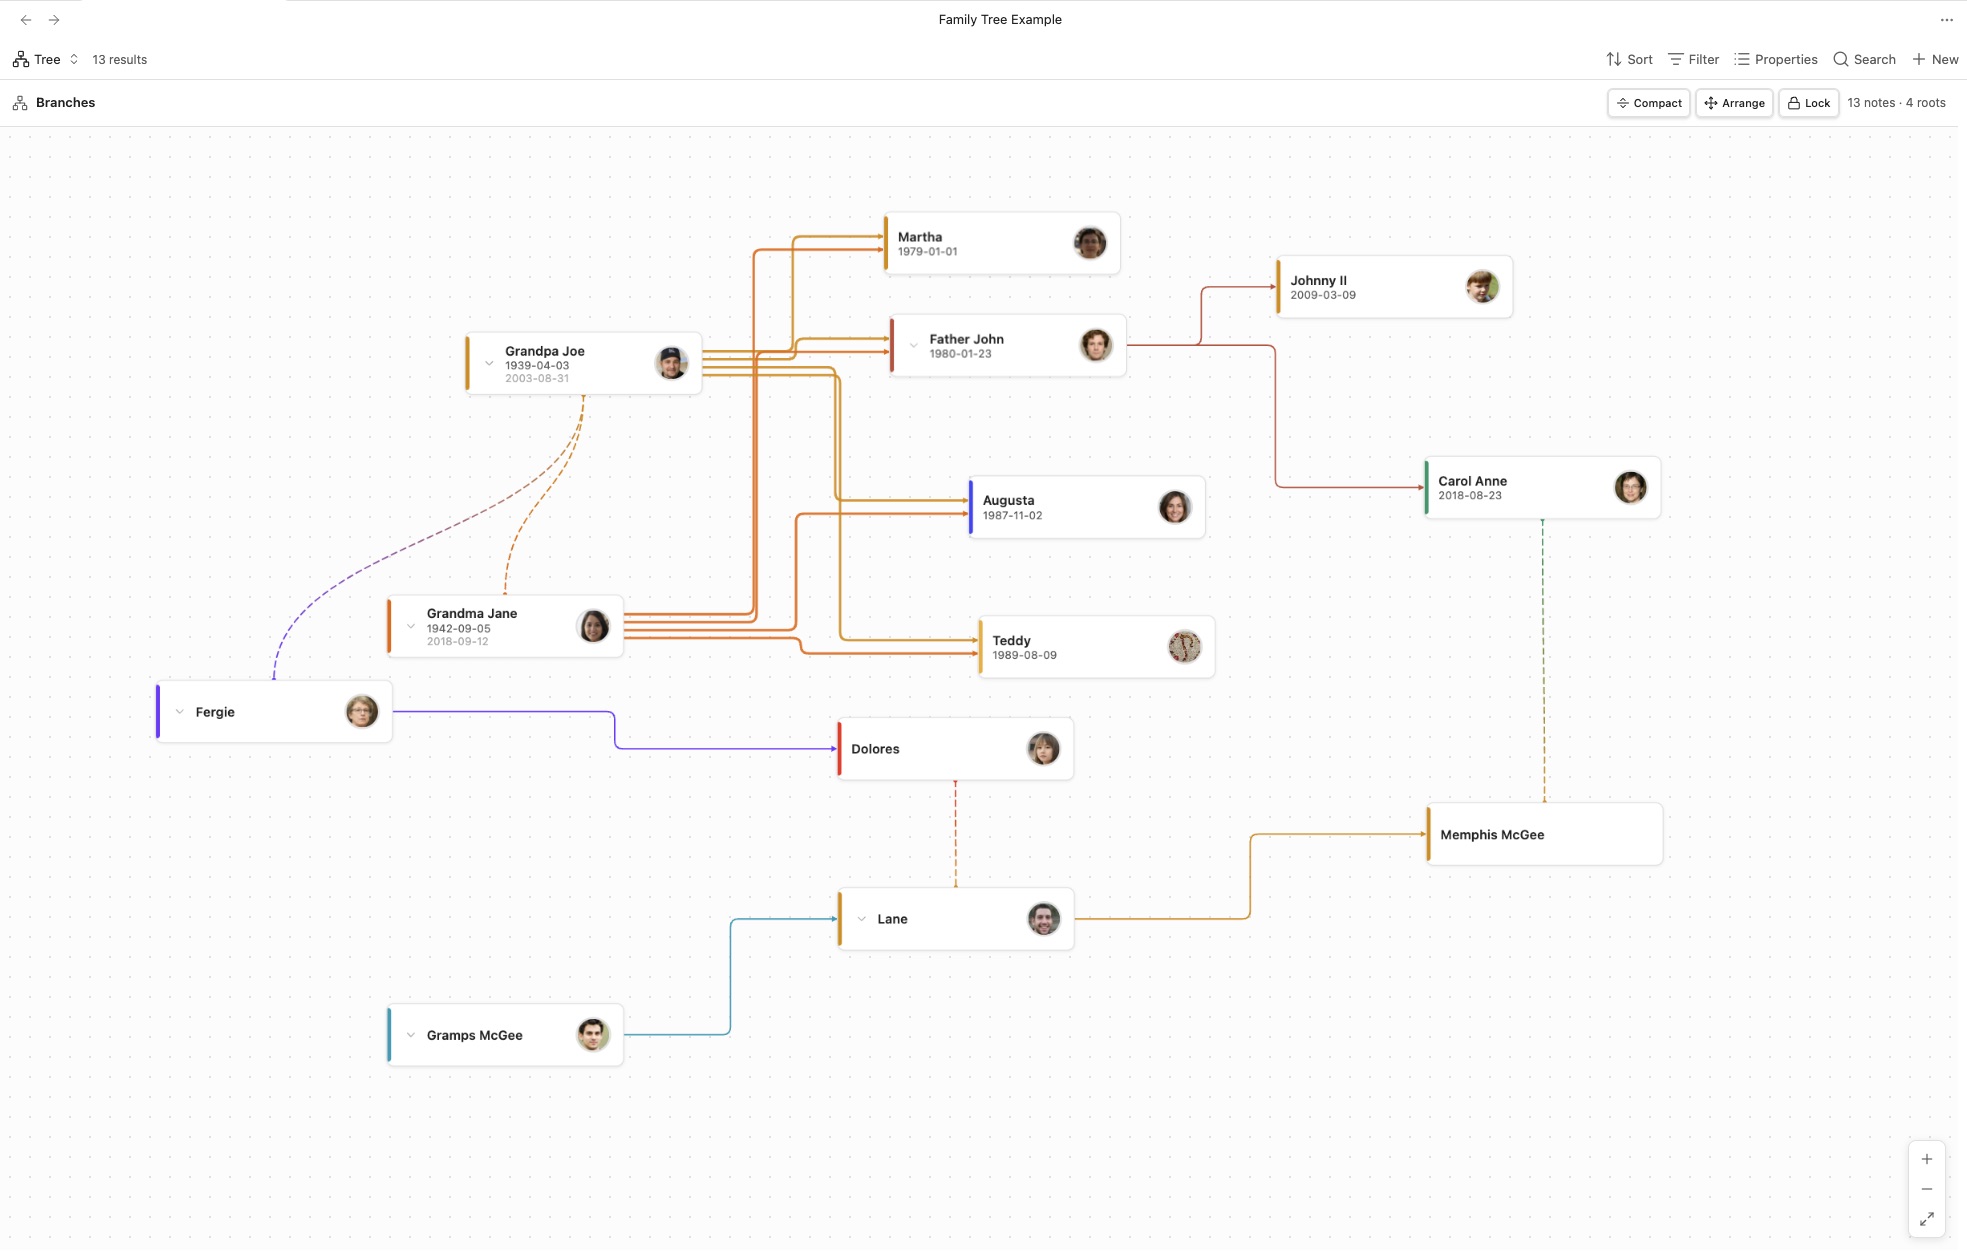Open the Sort options
Image resolution: width=1967 pixels, height=1253 pixels.
pos(1629,60)
